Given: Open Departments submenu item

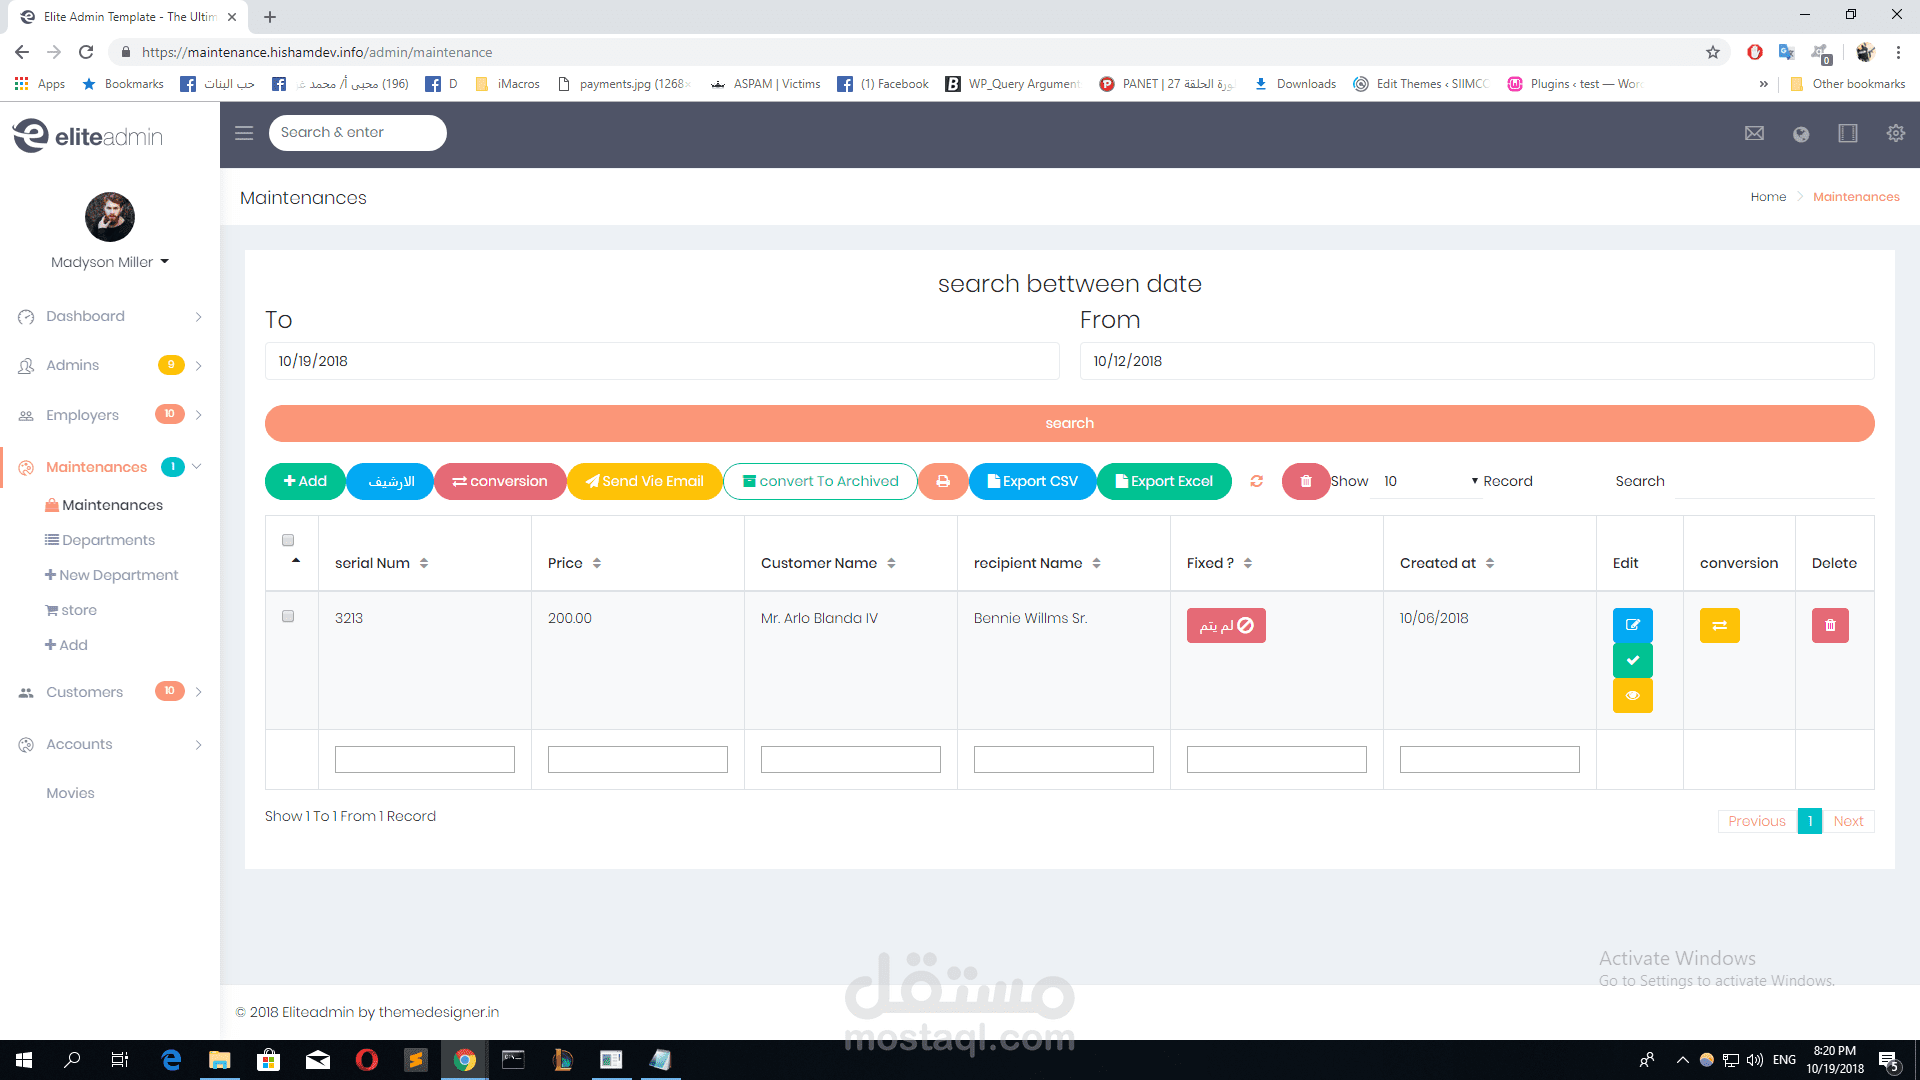Looking at the screenshot, I should tap(100, 540).
